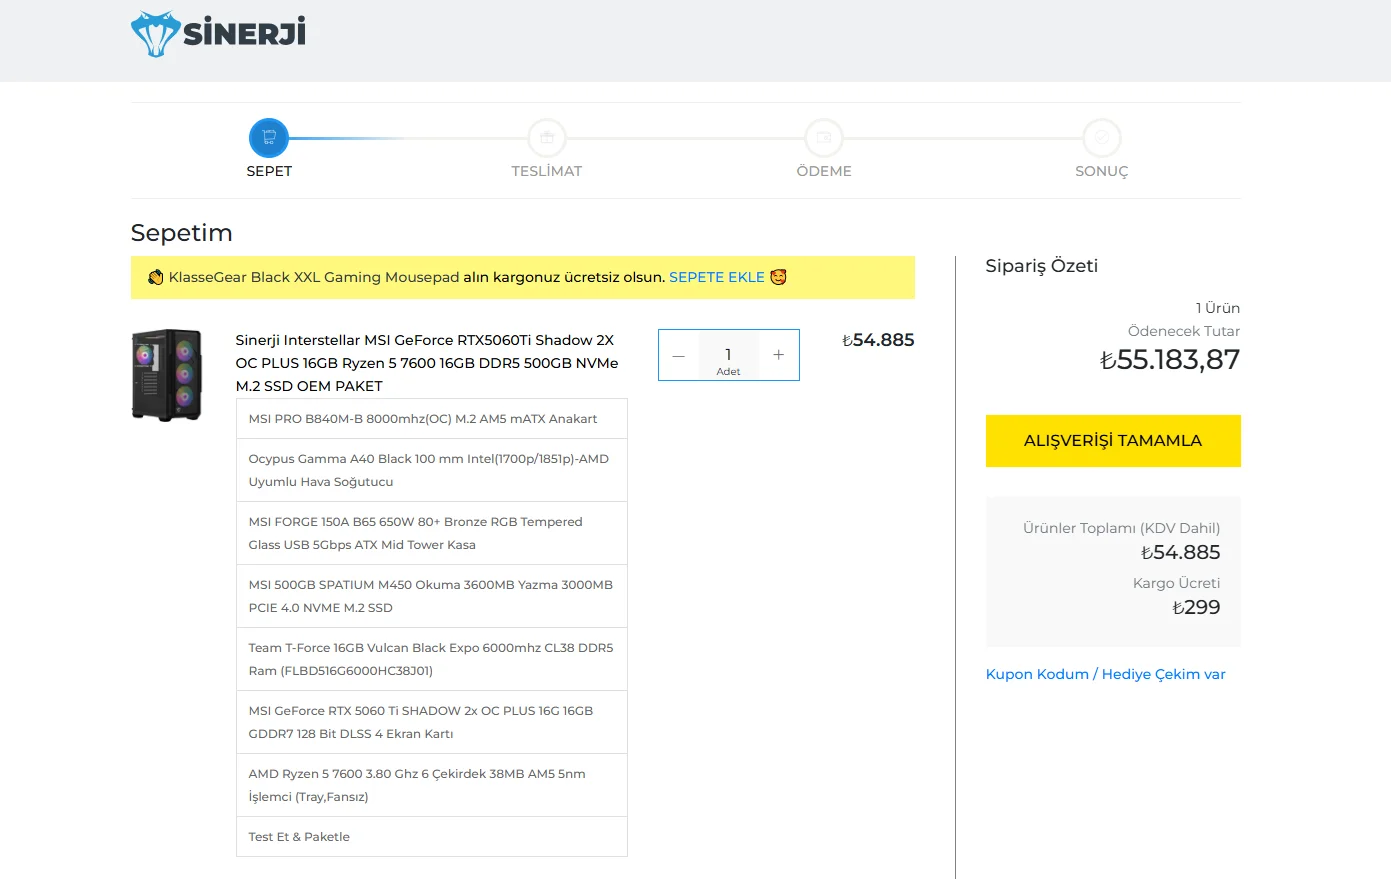Increase quantity with the plus button
The height and width of the screenshot is (879, 1391).
coord(779,355)
